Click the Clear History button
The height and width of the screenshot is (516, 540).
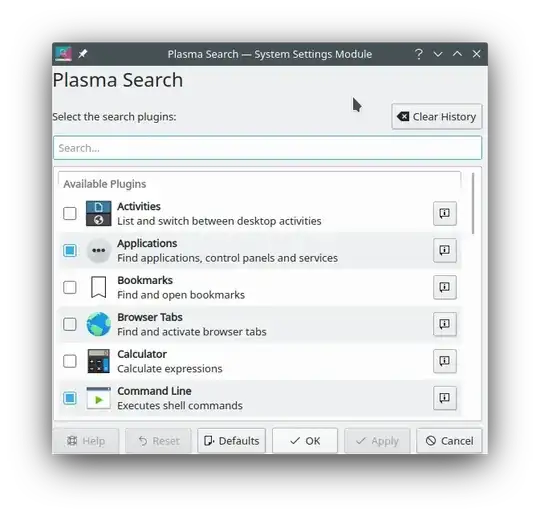tap(437, 117)
